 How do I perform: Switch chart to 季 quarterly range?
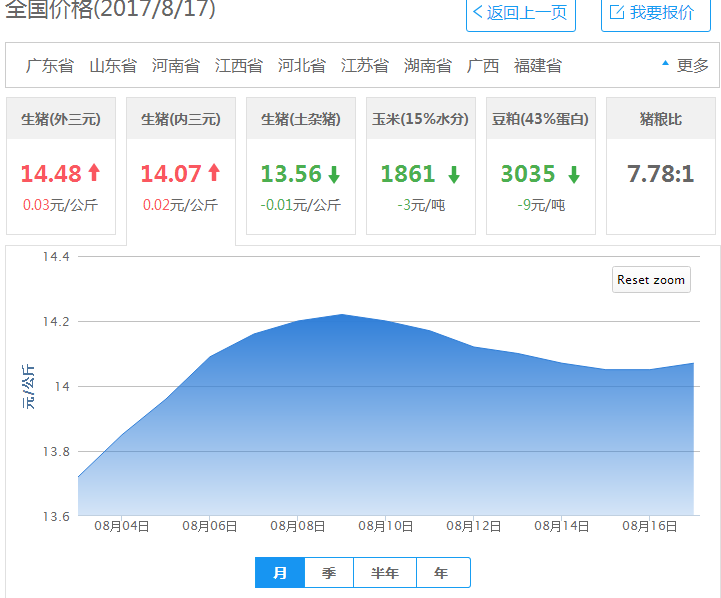coord(329,573)
